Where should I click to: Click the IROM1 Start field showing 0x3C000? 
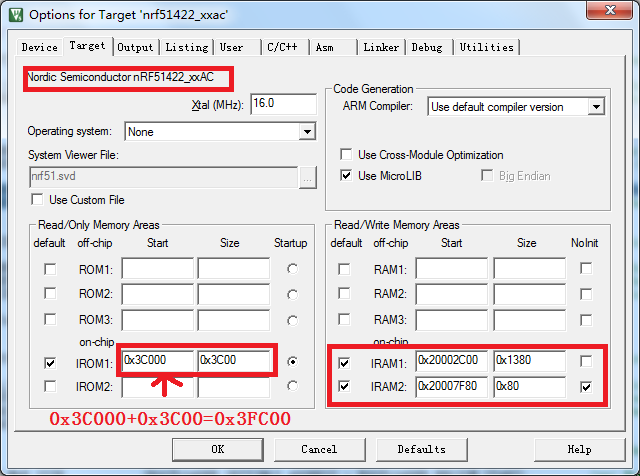click(158, 360)
